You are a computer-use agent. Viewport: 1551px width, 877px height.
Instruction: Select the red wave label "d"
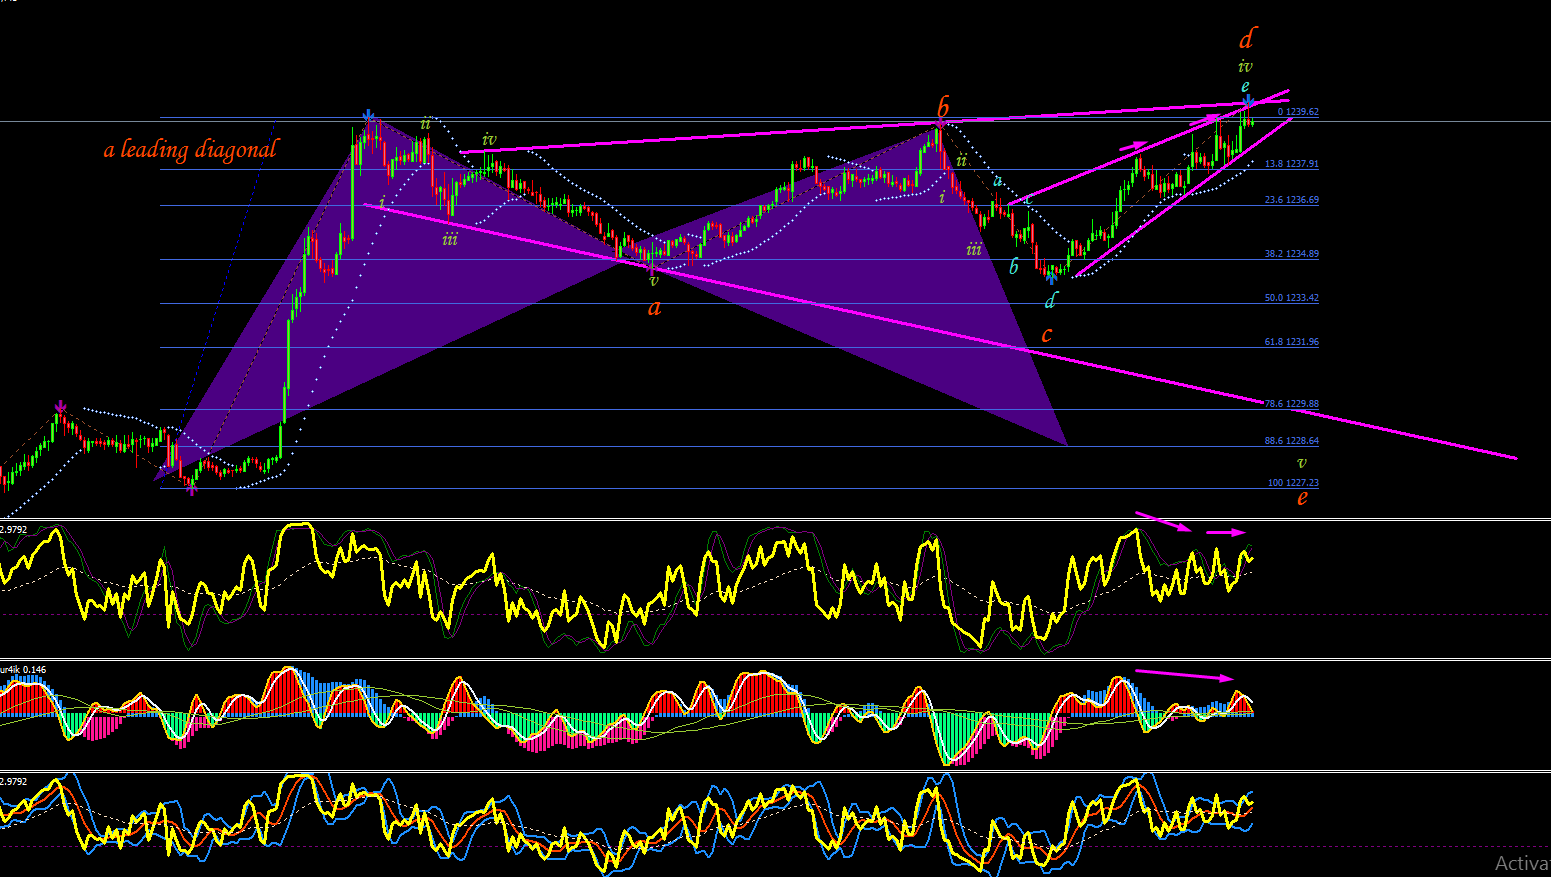click(x=1246, y=39)
